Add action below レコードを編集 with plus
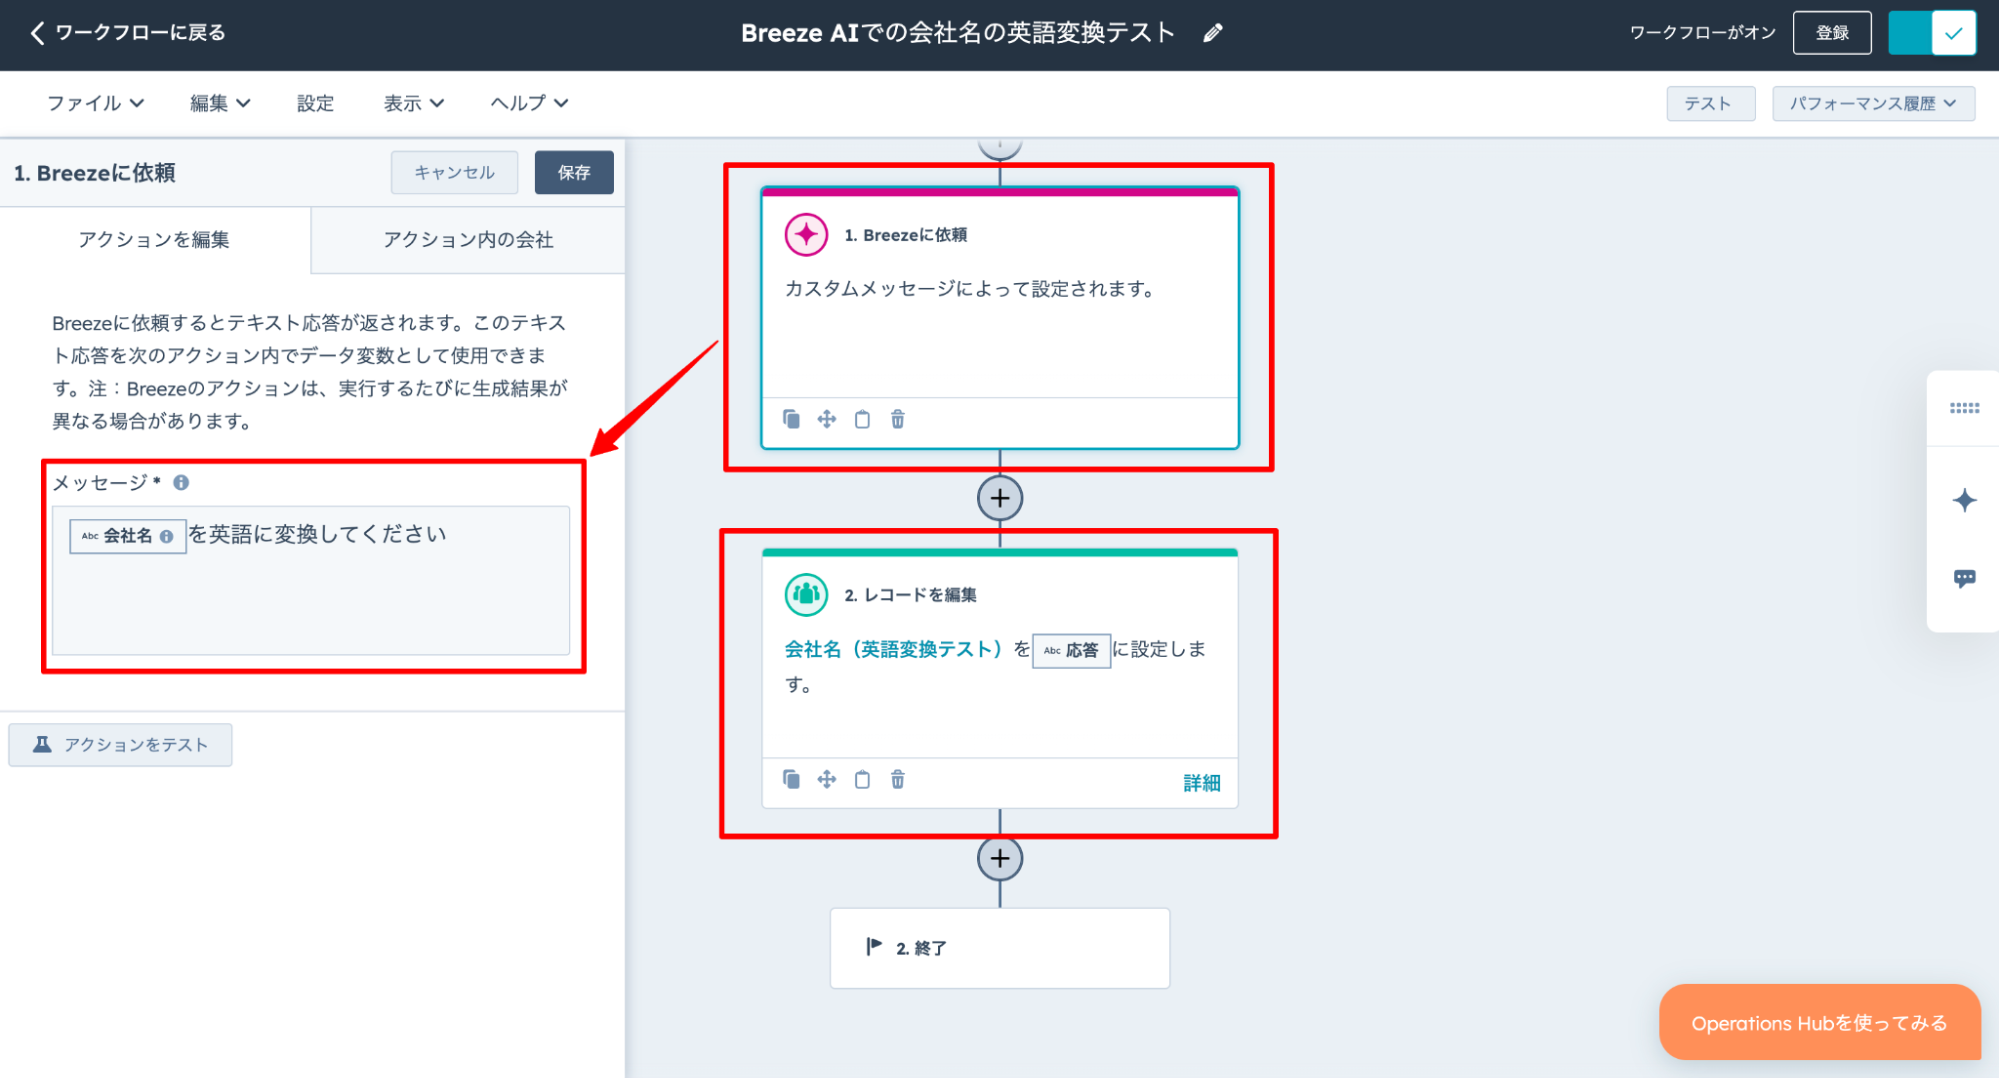The height and width of the screenshot is (1078, 1999). click(x=1000, y=858)
